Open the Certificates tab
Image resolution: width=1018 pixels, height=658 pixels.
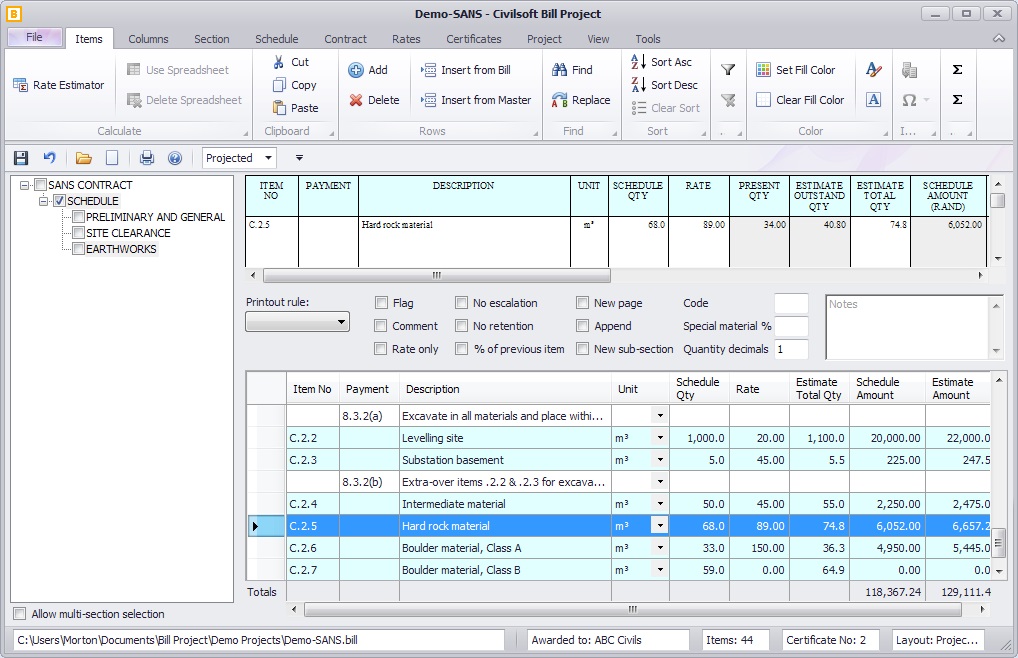click(474, 39)
